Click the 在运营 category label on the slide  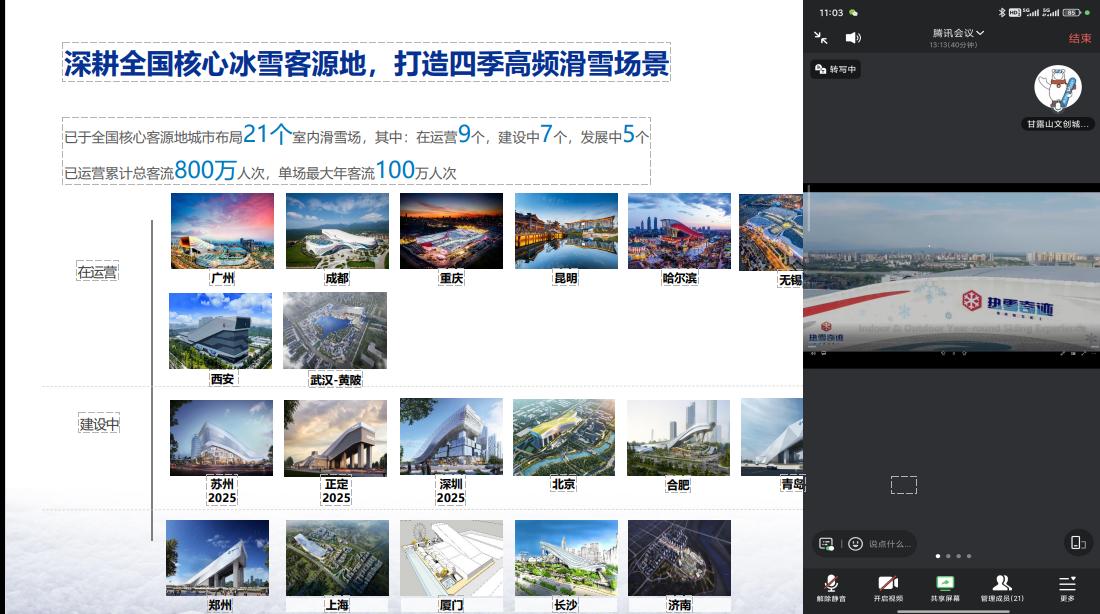click(x=98, y=272)
